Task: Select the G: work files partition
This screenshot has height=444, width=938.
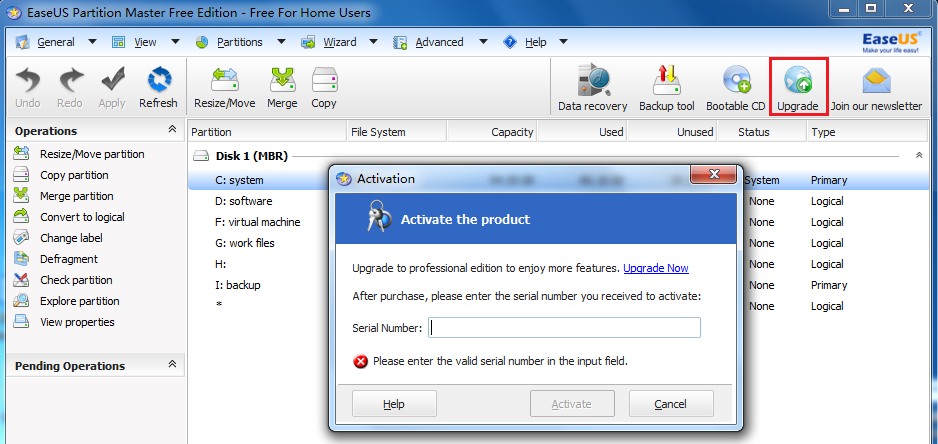Action: [x=245, y=243]
